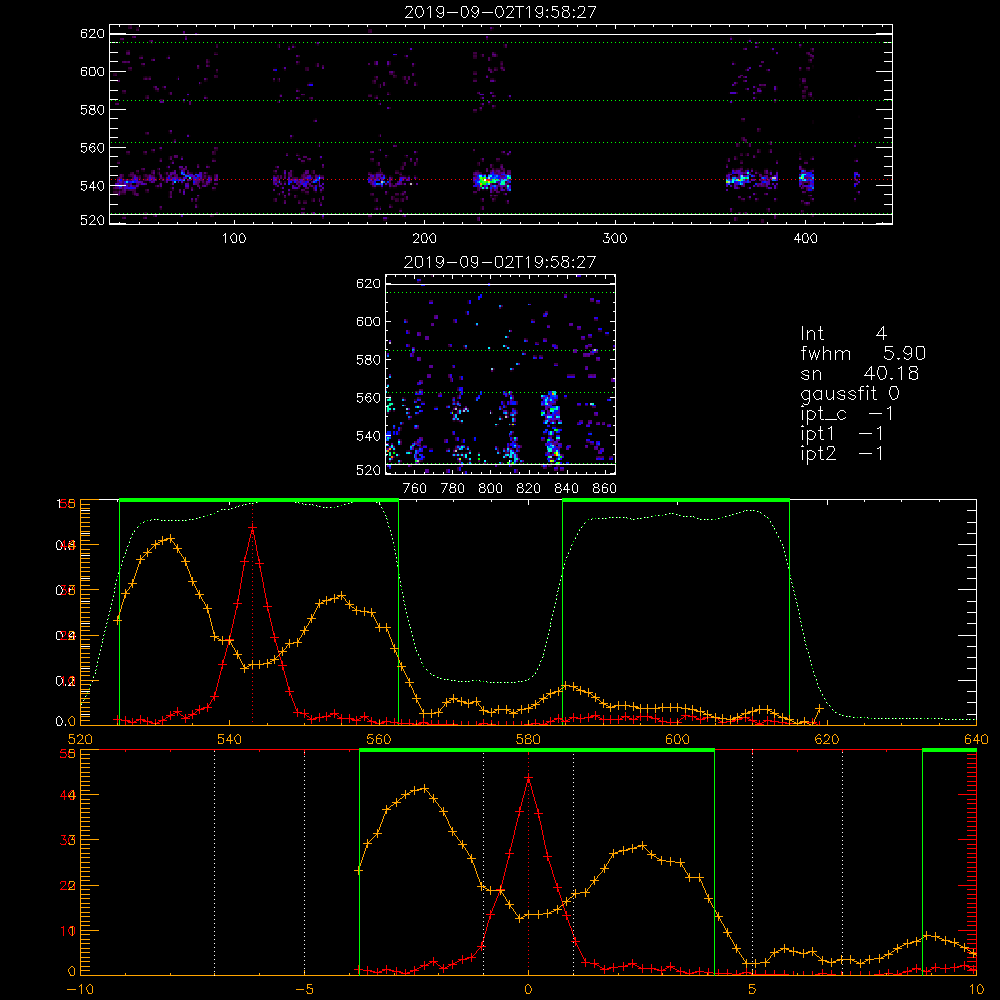
Task: Click y-axis label '600' of the top image
Action: point(92,71)
